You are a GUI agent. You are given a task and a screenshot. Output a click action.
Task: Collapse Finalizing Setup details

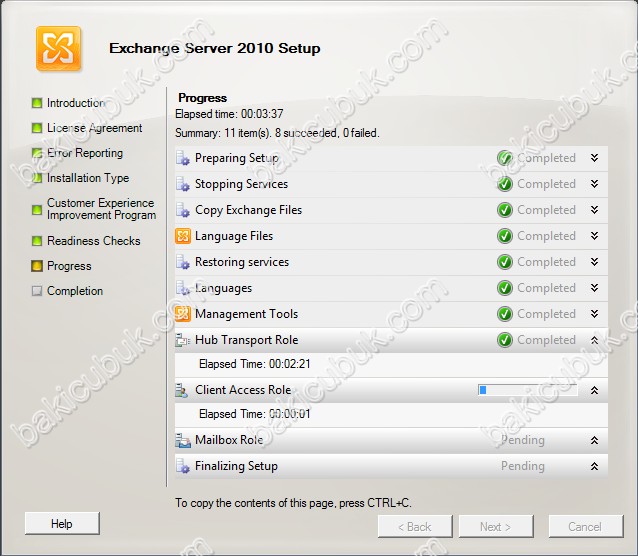[594, 466]
